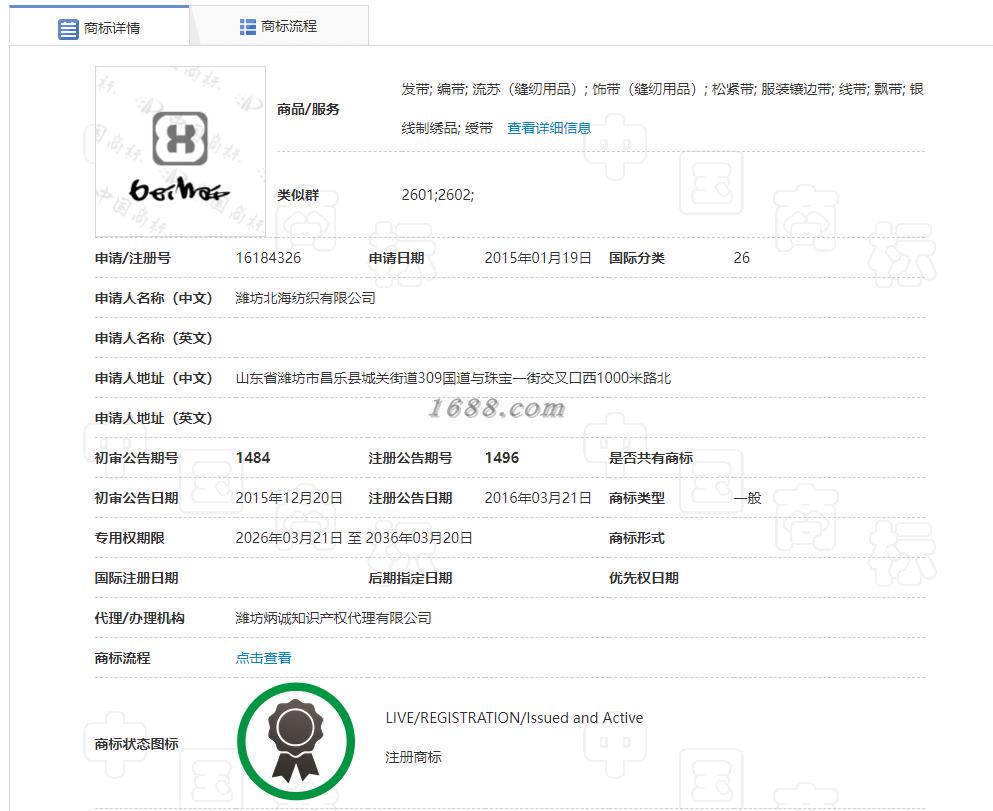Screen dimensions: 993x811
Task: Click 查看详细信息 link for goods details
Action: (x=549, y=128)
